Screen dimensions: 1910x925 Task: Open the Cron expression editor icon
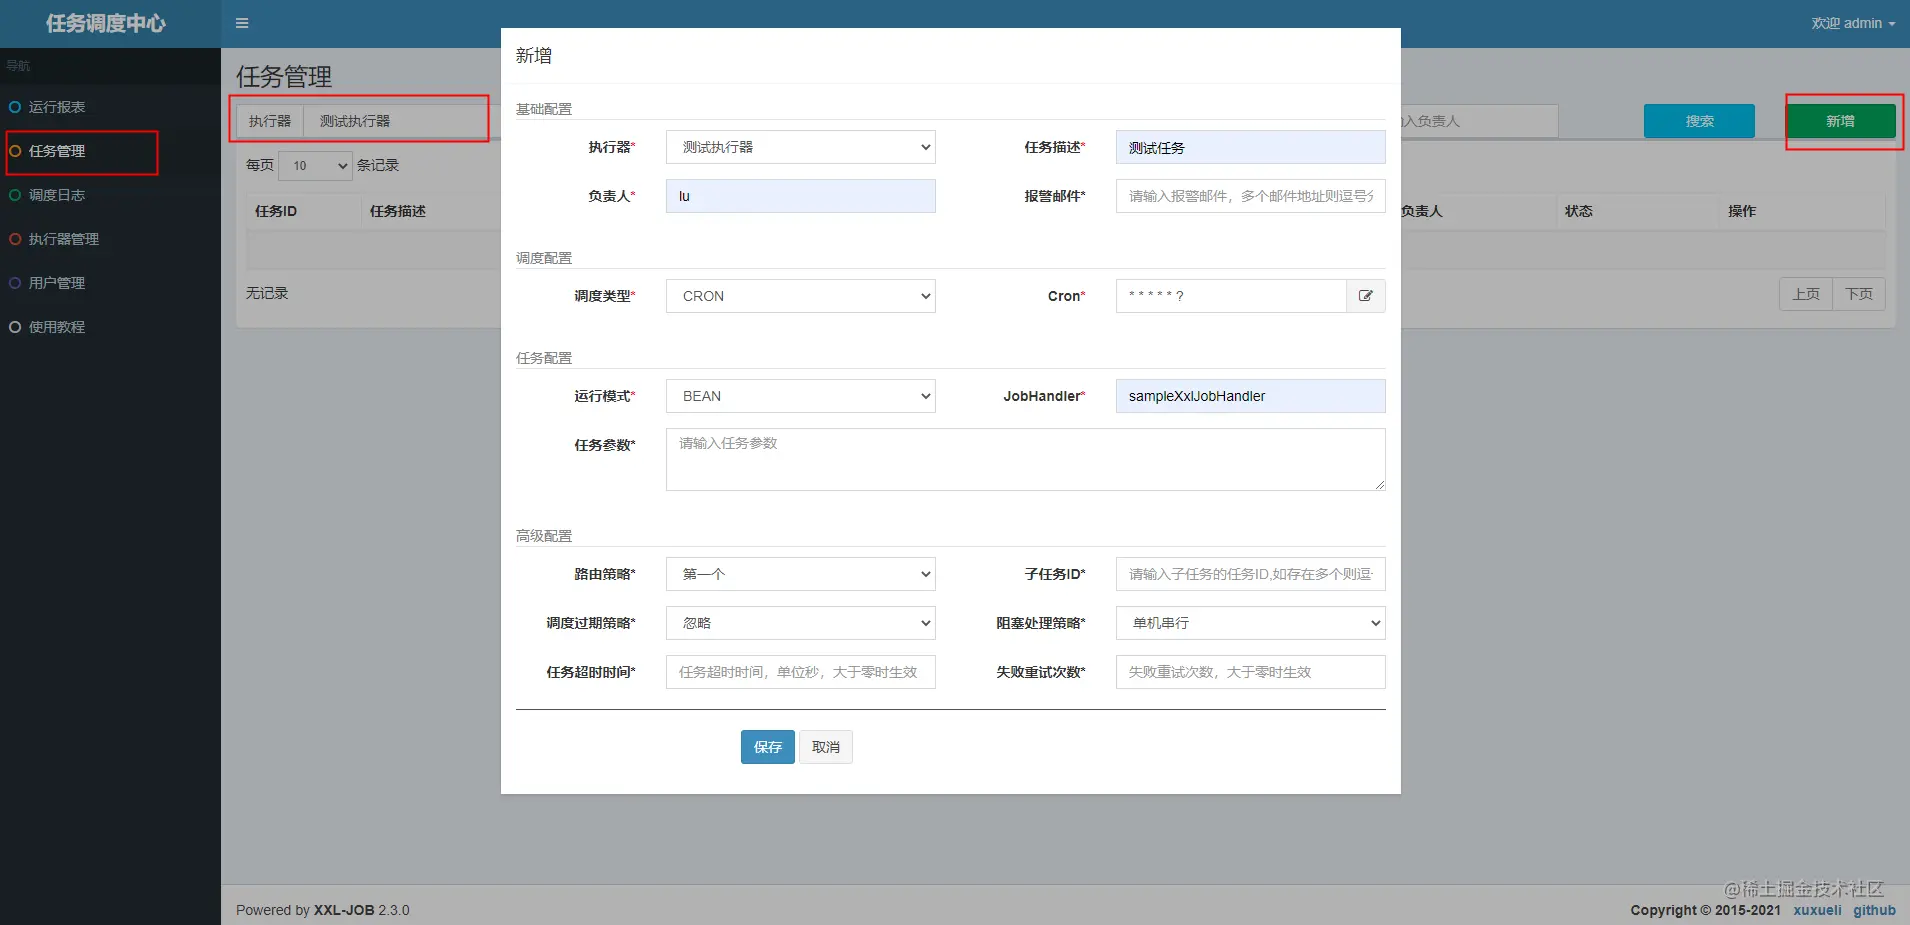(1366, 296)
